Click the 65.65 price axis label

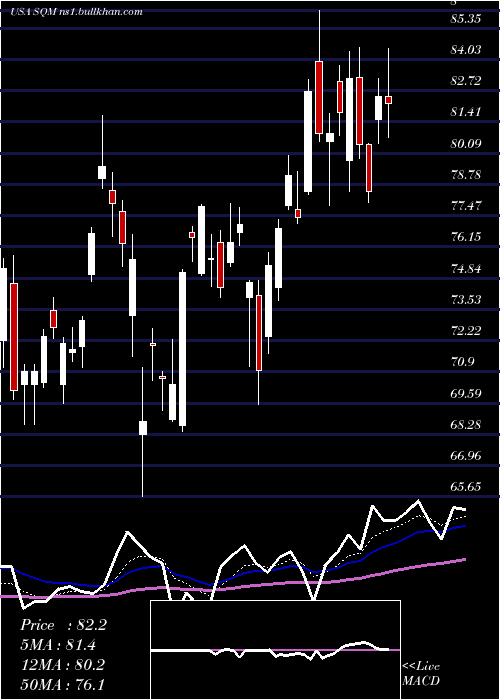click(x=466, y=487)
